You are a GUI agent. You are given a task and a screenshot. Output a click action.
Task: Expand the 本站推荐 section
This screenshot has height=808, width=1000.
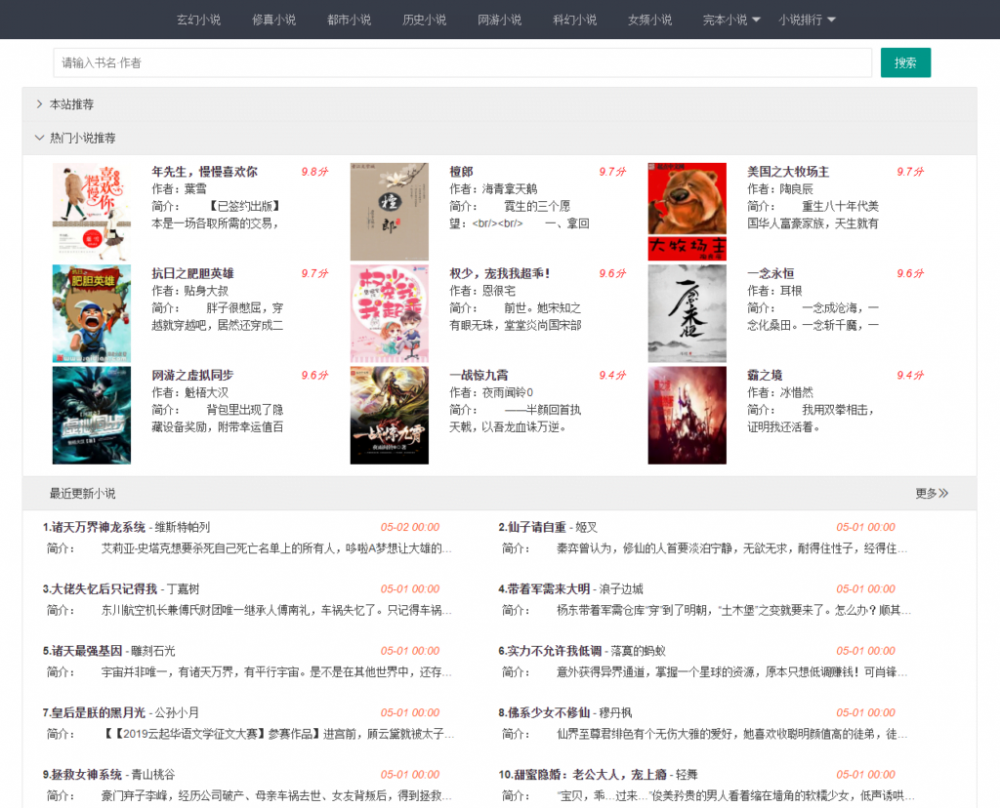coord(499,104)
